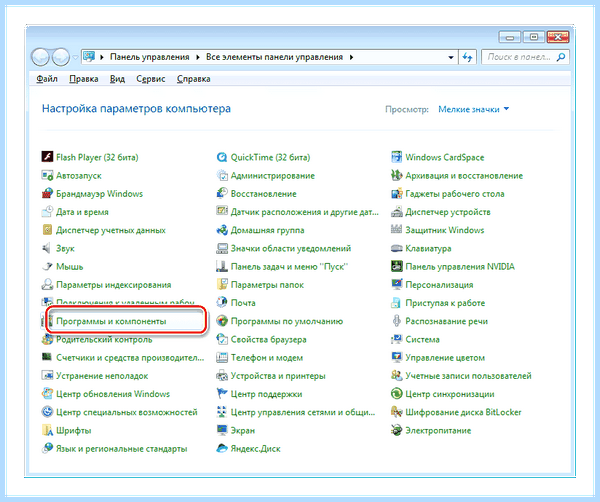Viewport: 600px width, 502px height.
Task: Open Flash Player icon in the list
Action: pyautogui.click(x=47, y=157)
